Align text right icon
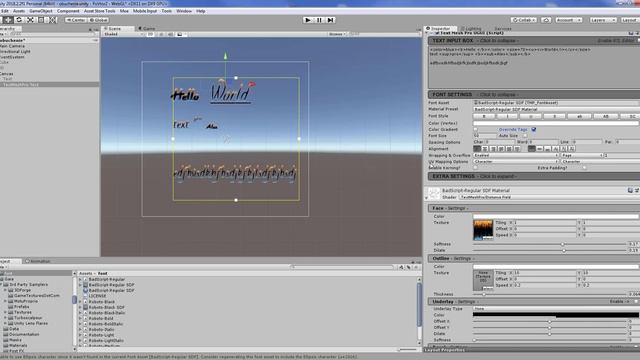Viewport: 640px width, 360px height. (493, 149)
